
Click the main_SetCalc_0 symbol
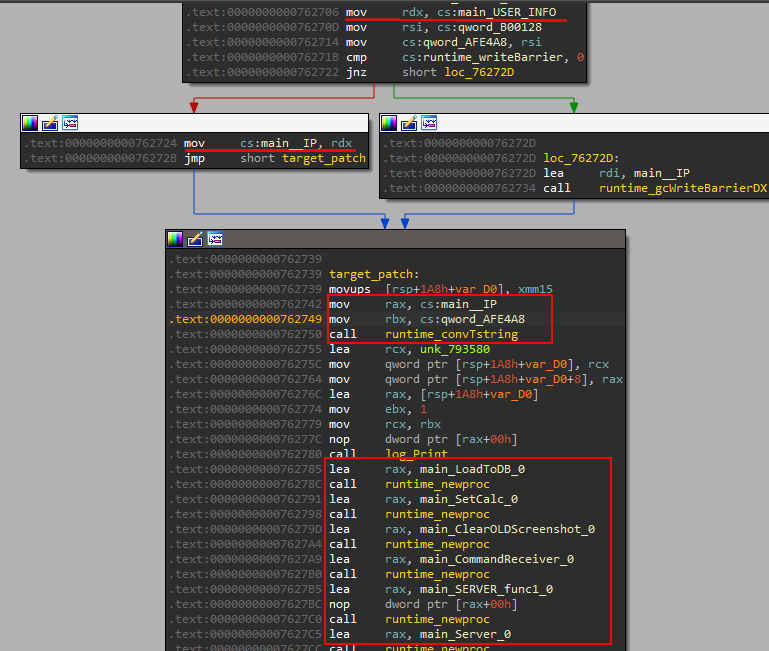(469, 499)
